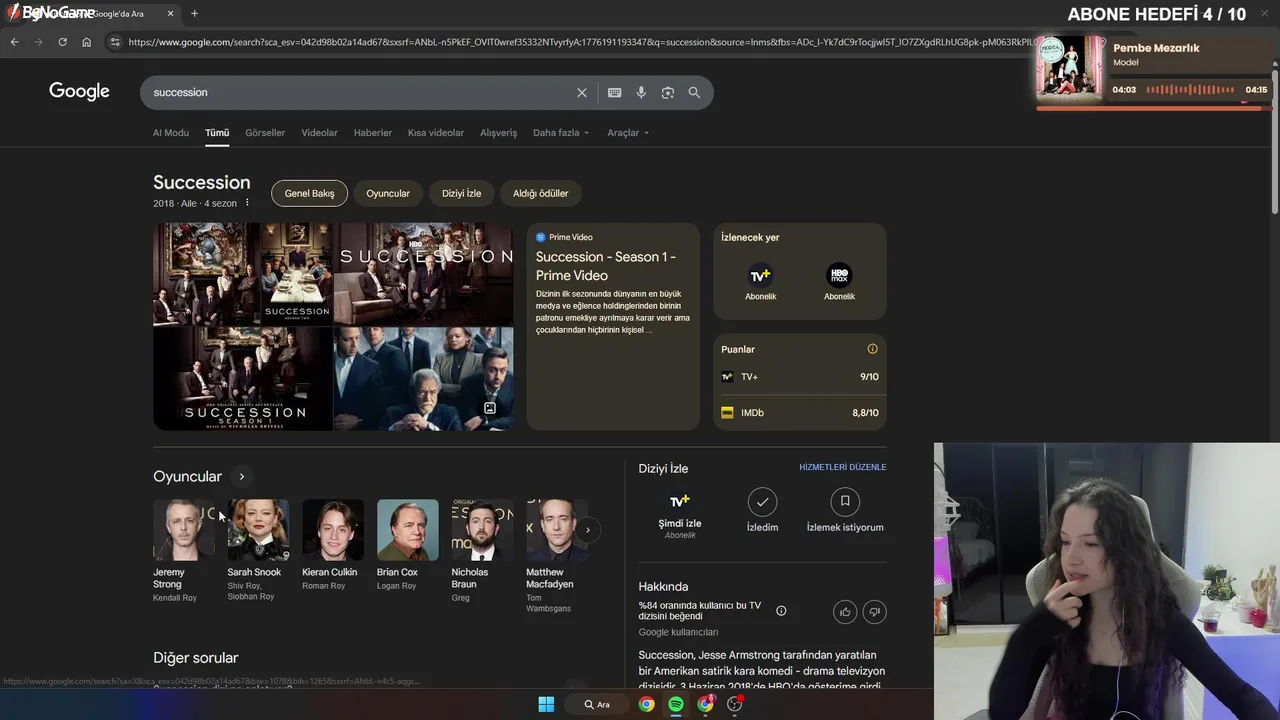Screen dimensions: 1280x720
Task: Clear the search box with the X icon
Action: pyautogui.click(x=582, y=92)
